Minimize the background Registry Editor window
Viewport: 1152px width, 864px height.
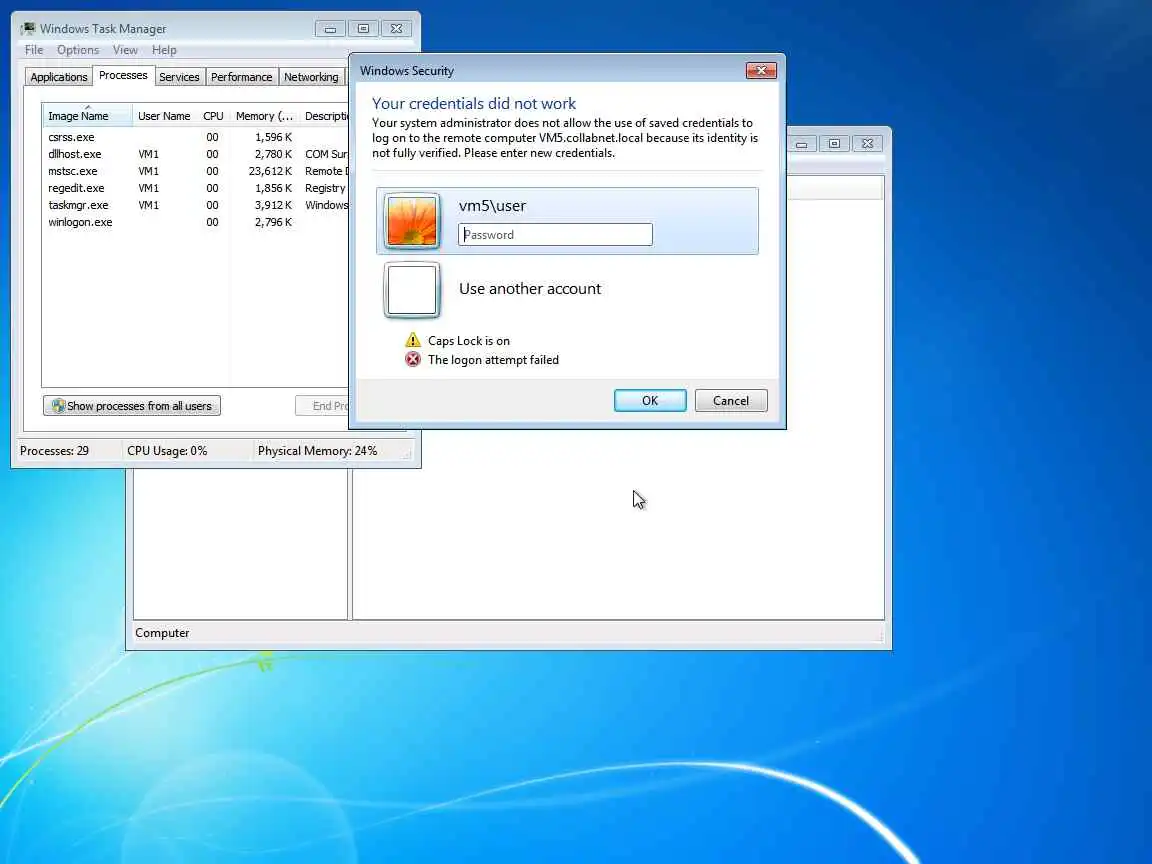point(802,144)
